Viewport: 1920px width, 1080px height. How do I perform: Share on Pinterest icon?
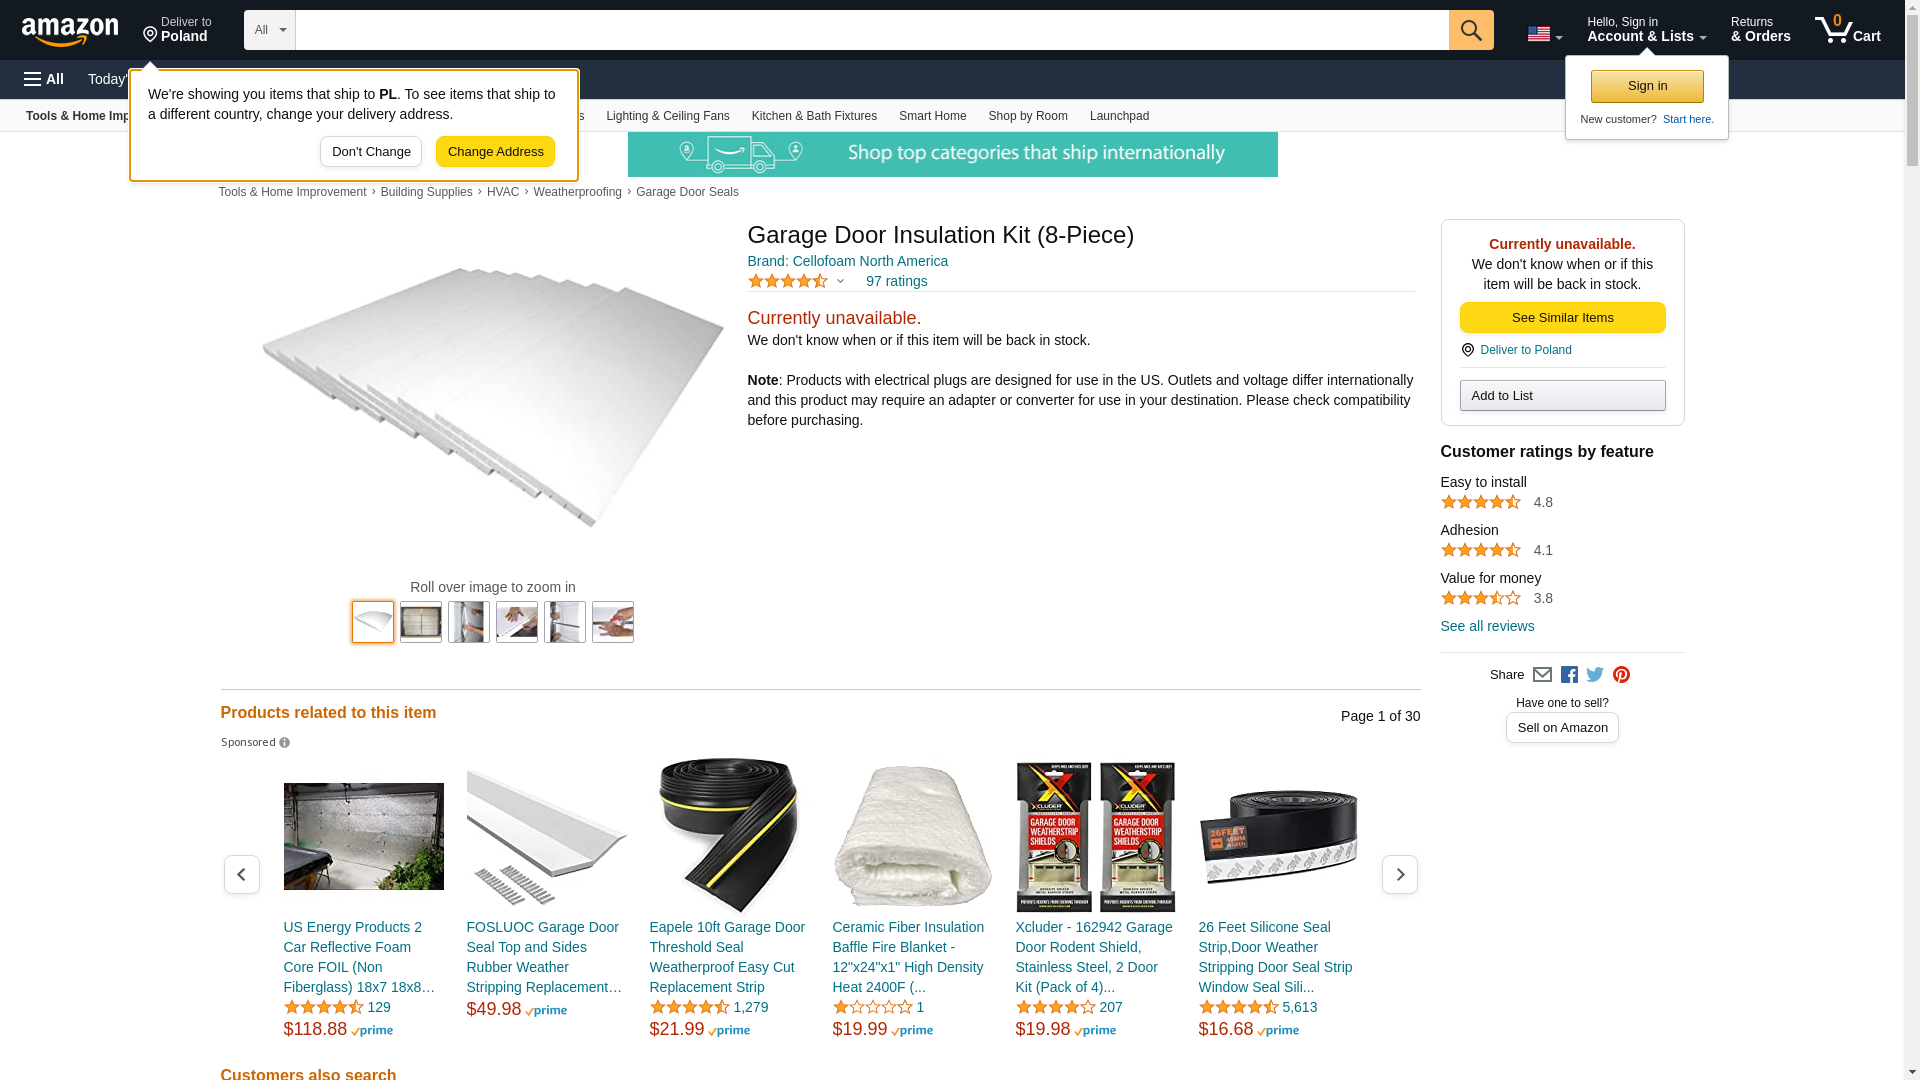pyautogui.click(x=1621, y=675)
